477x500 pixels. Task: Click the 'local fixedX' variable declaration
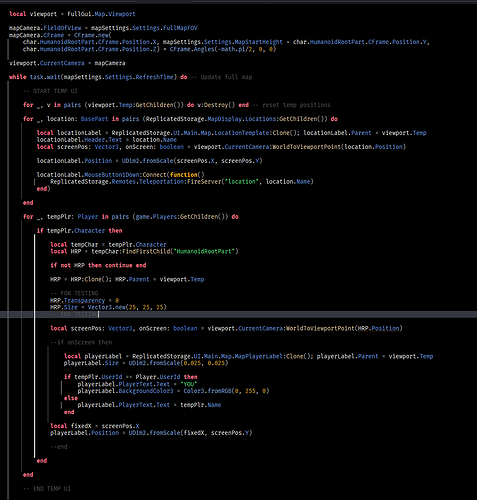point(71,426)
